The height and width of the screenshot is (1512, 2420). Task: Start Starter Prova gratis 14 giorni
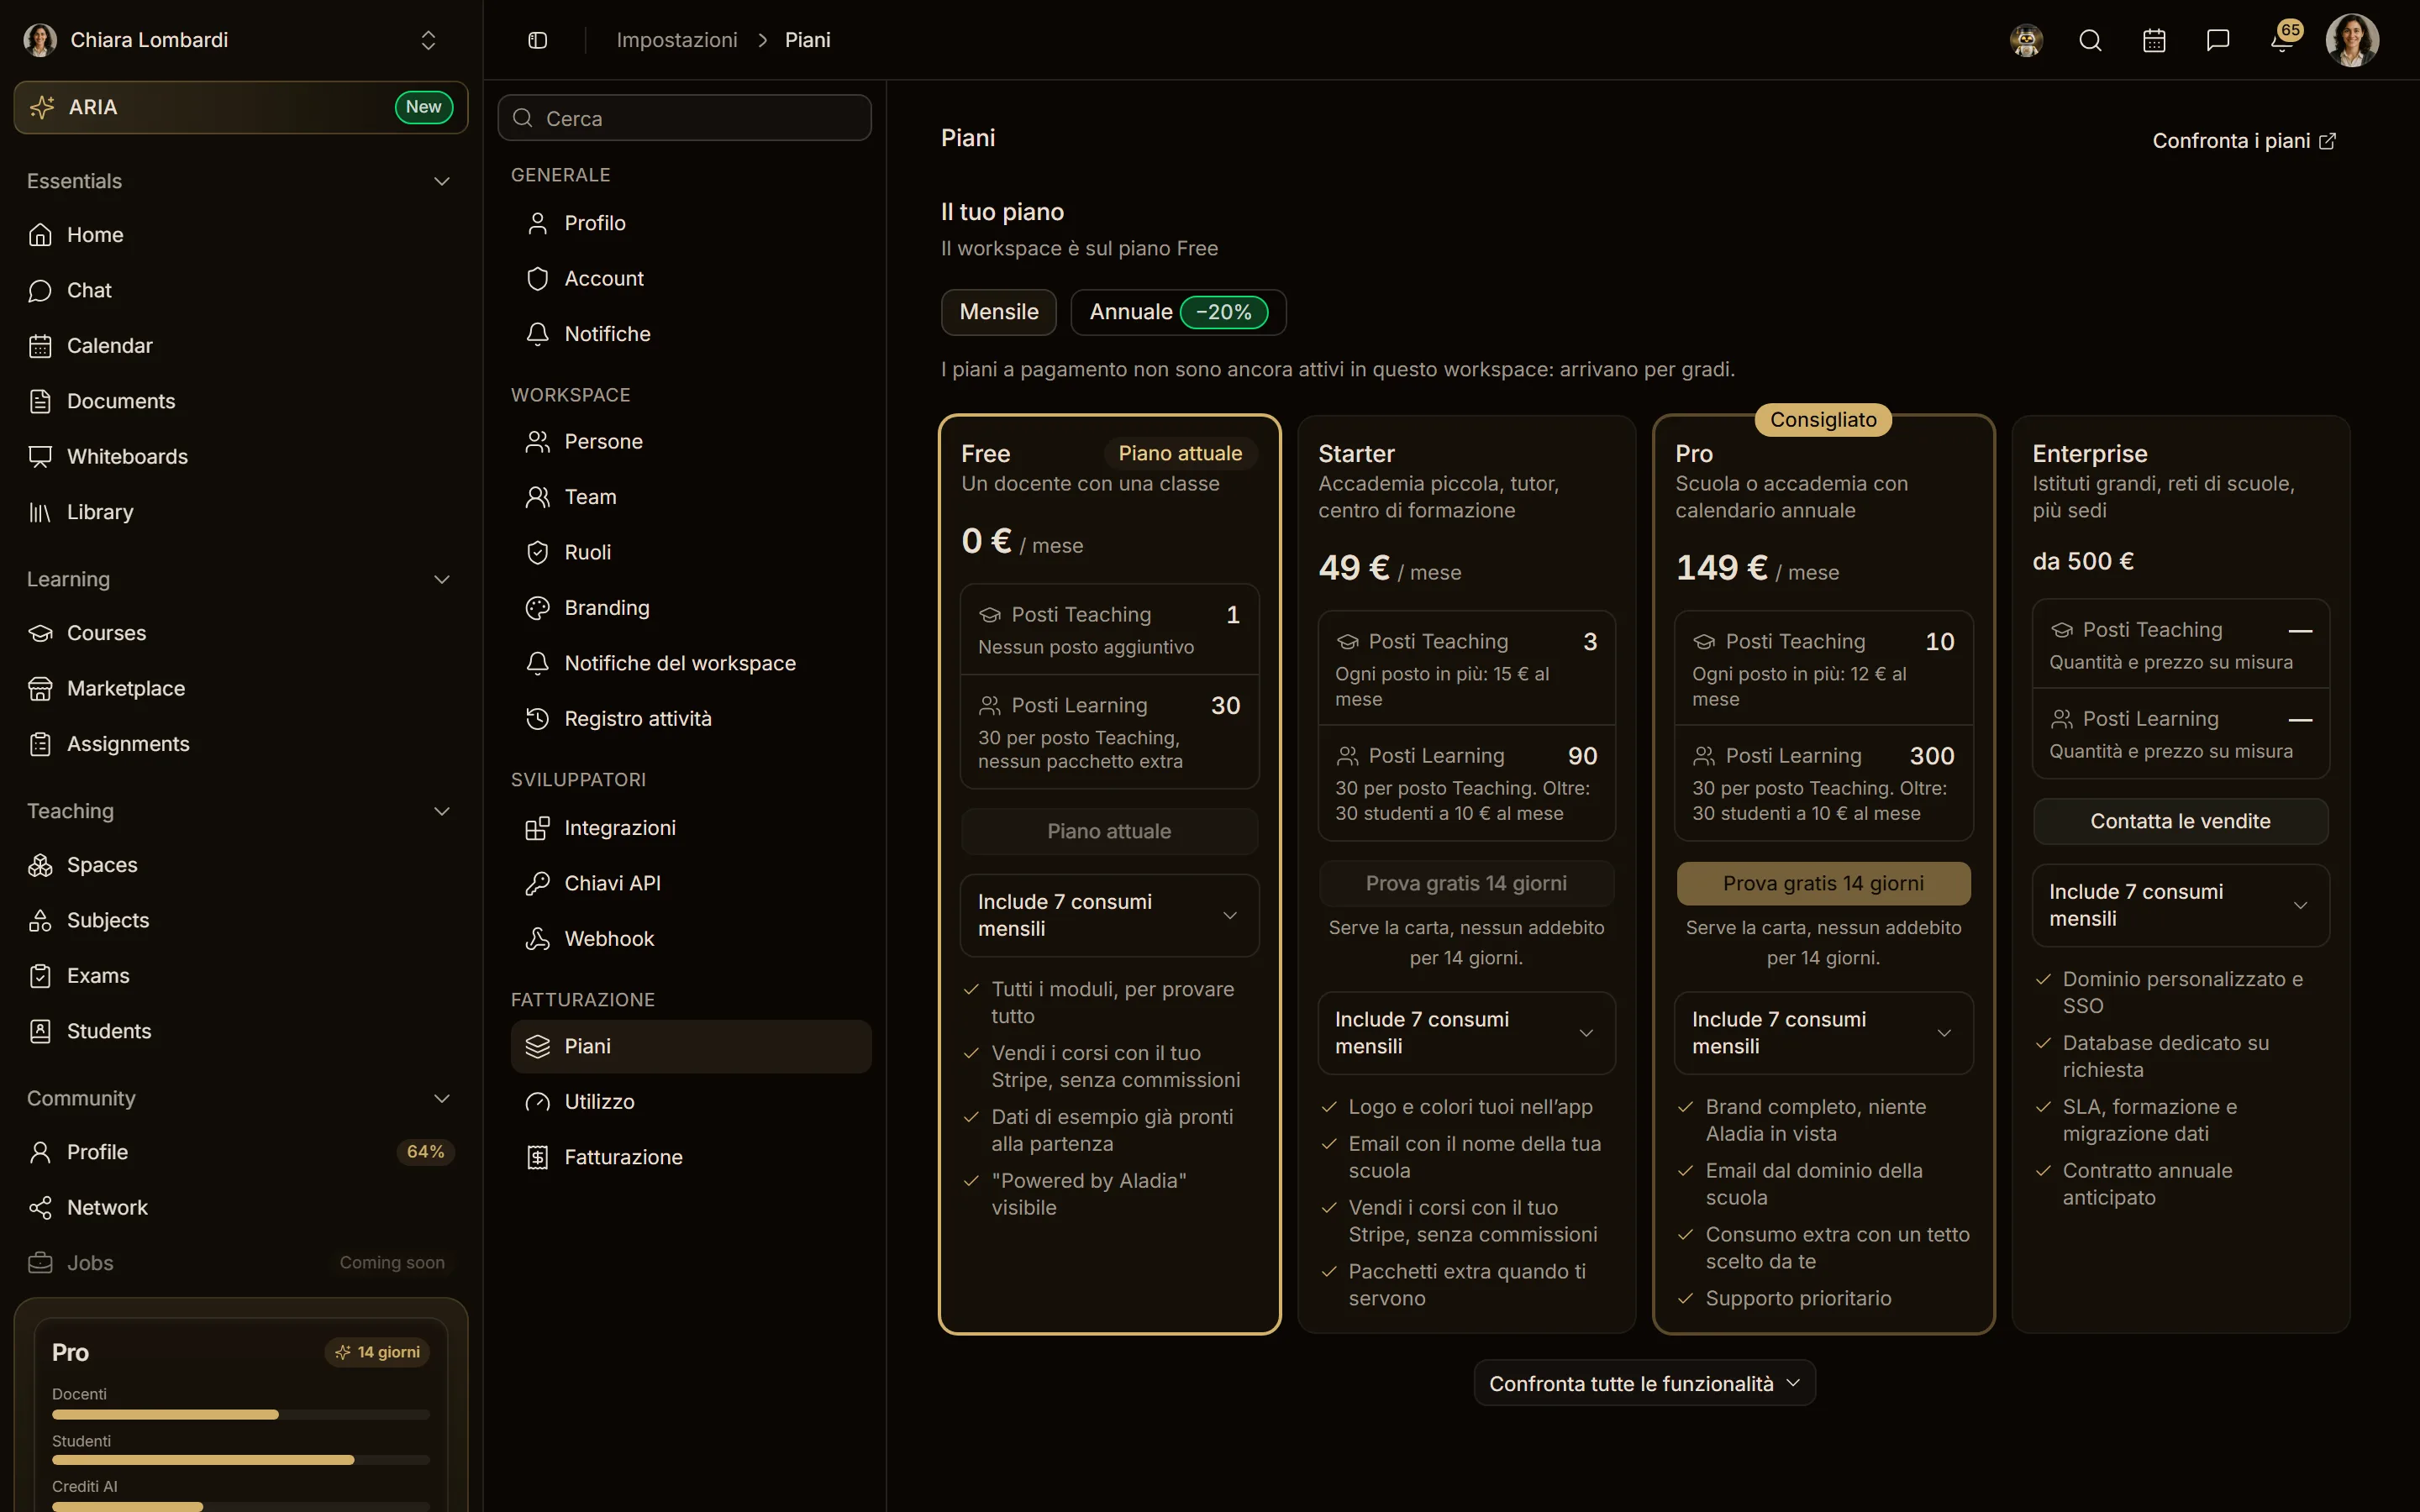point(1466,883)
